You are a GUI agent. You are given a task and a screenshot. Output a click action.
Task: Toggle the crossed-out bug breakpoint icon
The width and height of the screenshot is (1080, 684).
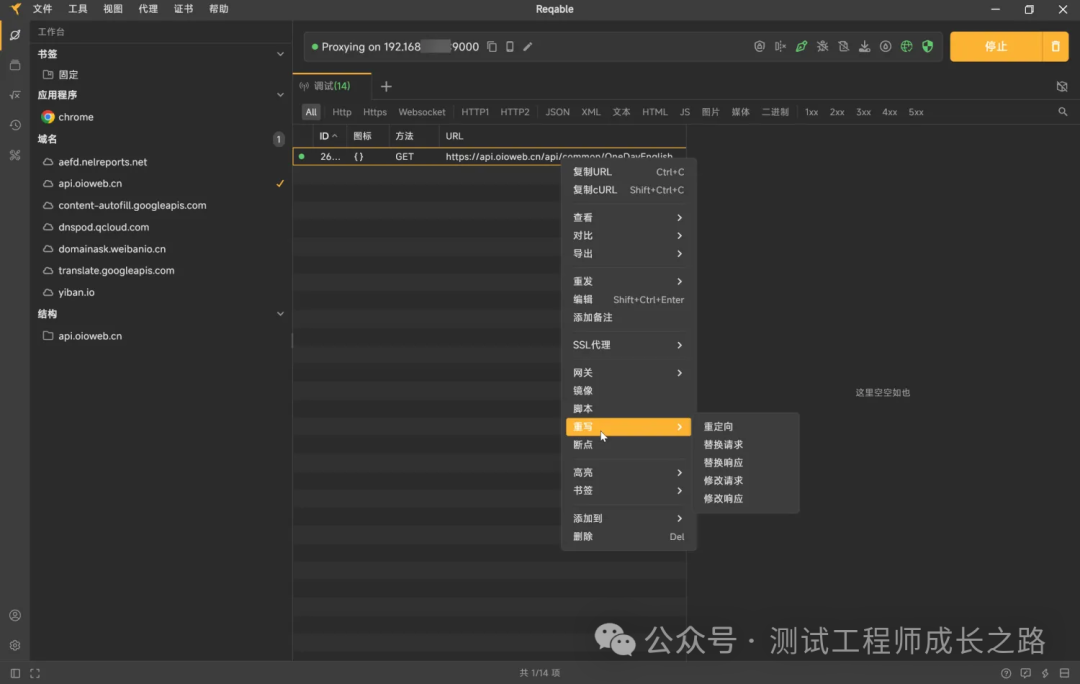[822, 47]
